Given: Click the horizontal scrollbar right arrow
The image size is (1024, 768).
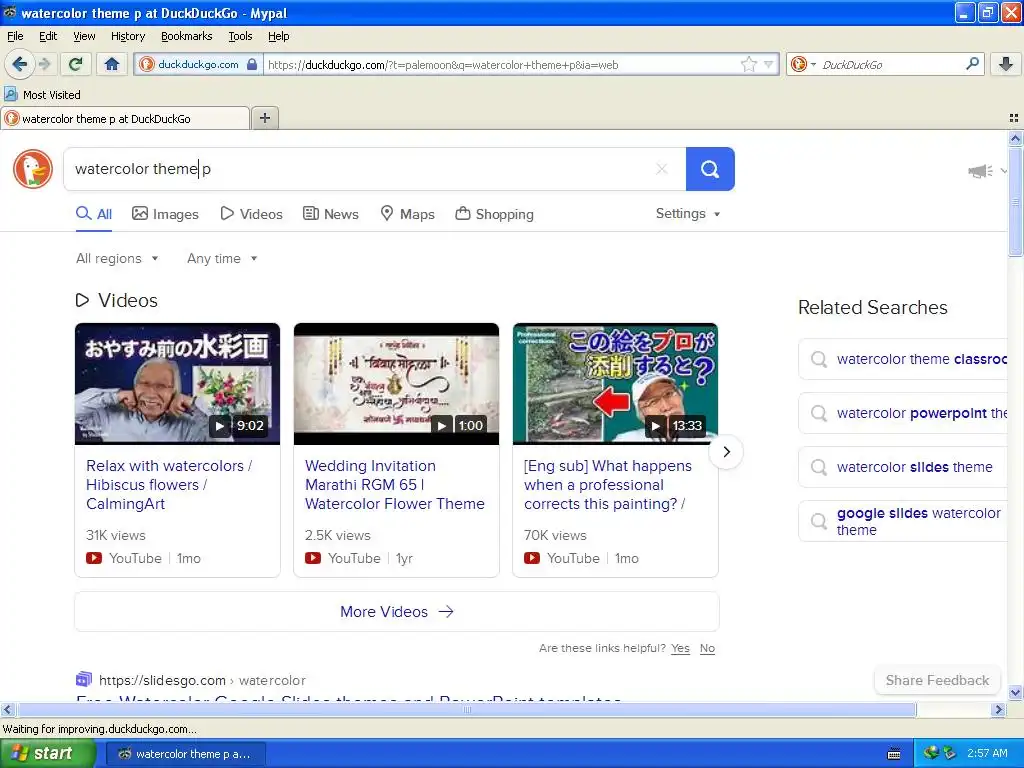Looking at the screenshot, I should [998, 709].
